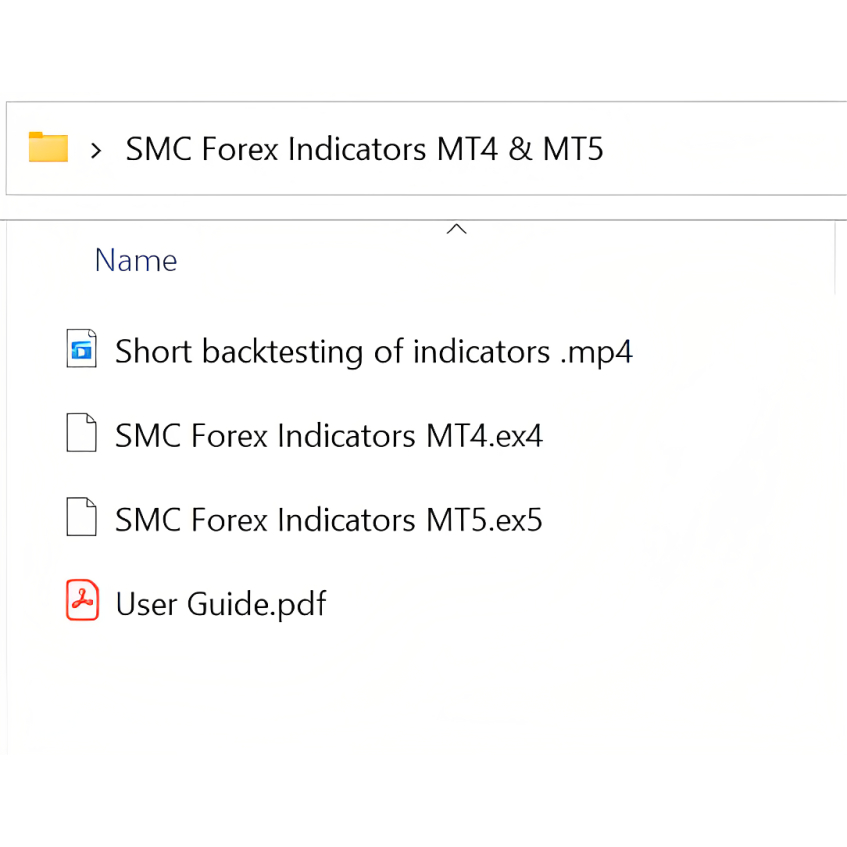
Task: Select SMC Forex Indicators MT4.ex4 file name
Action: click(328, 436)
